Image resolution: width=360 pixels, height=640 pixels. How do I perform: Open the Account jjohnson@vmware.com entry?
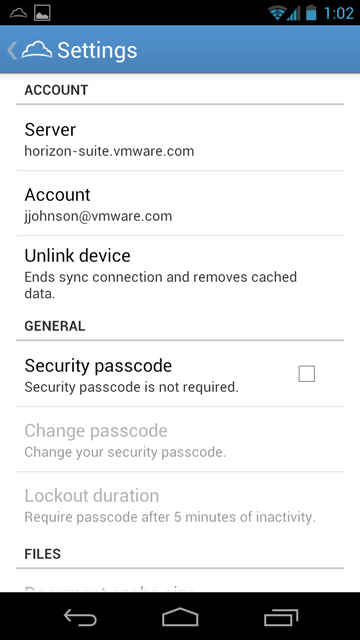180,203
